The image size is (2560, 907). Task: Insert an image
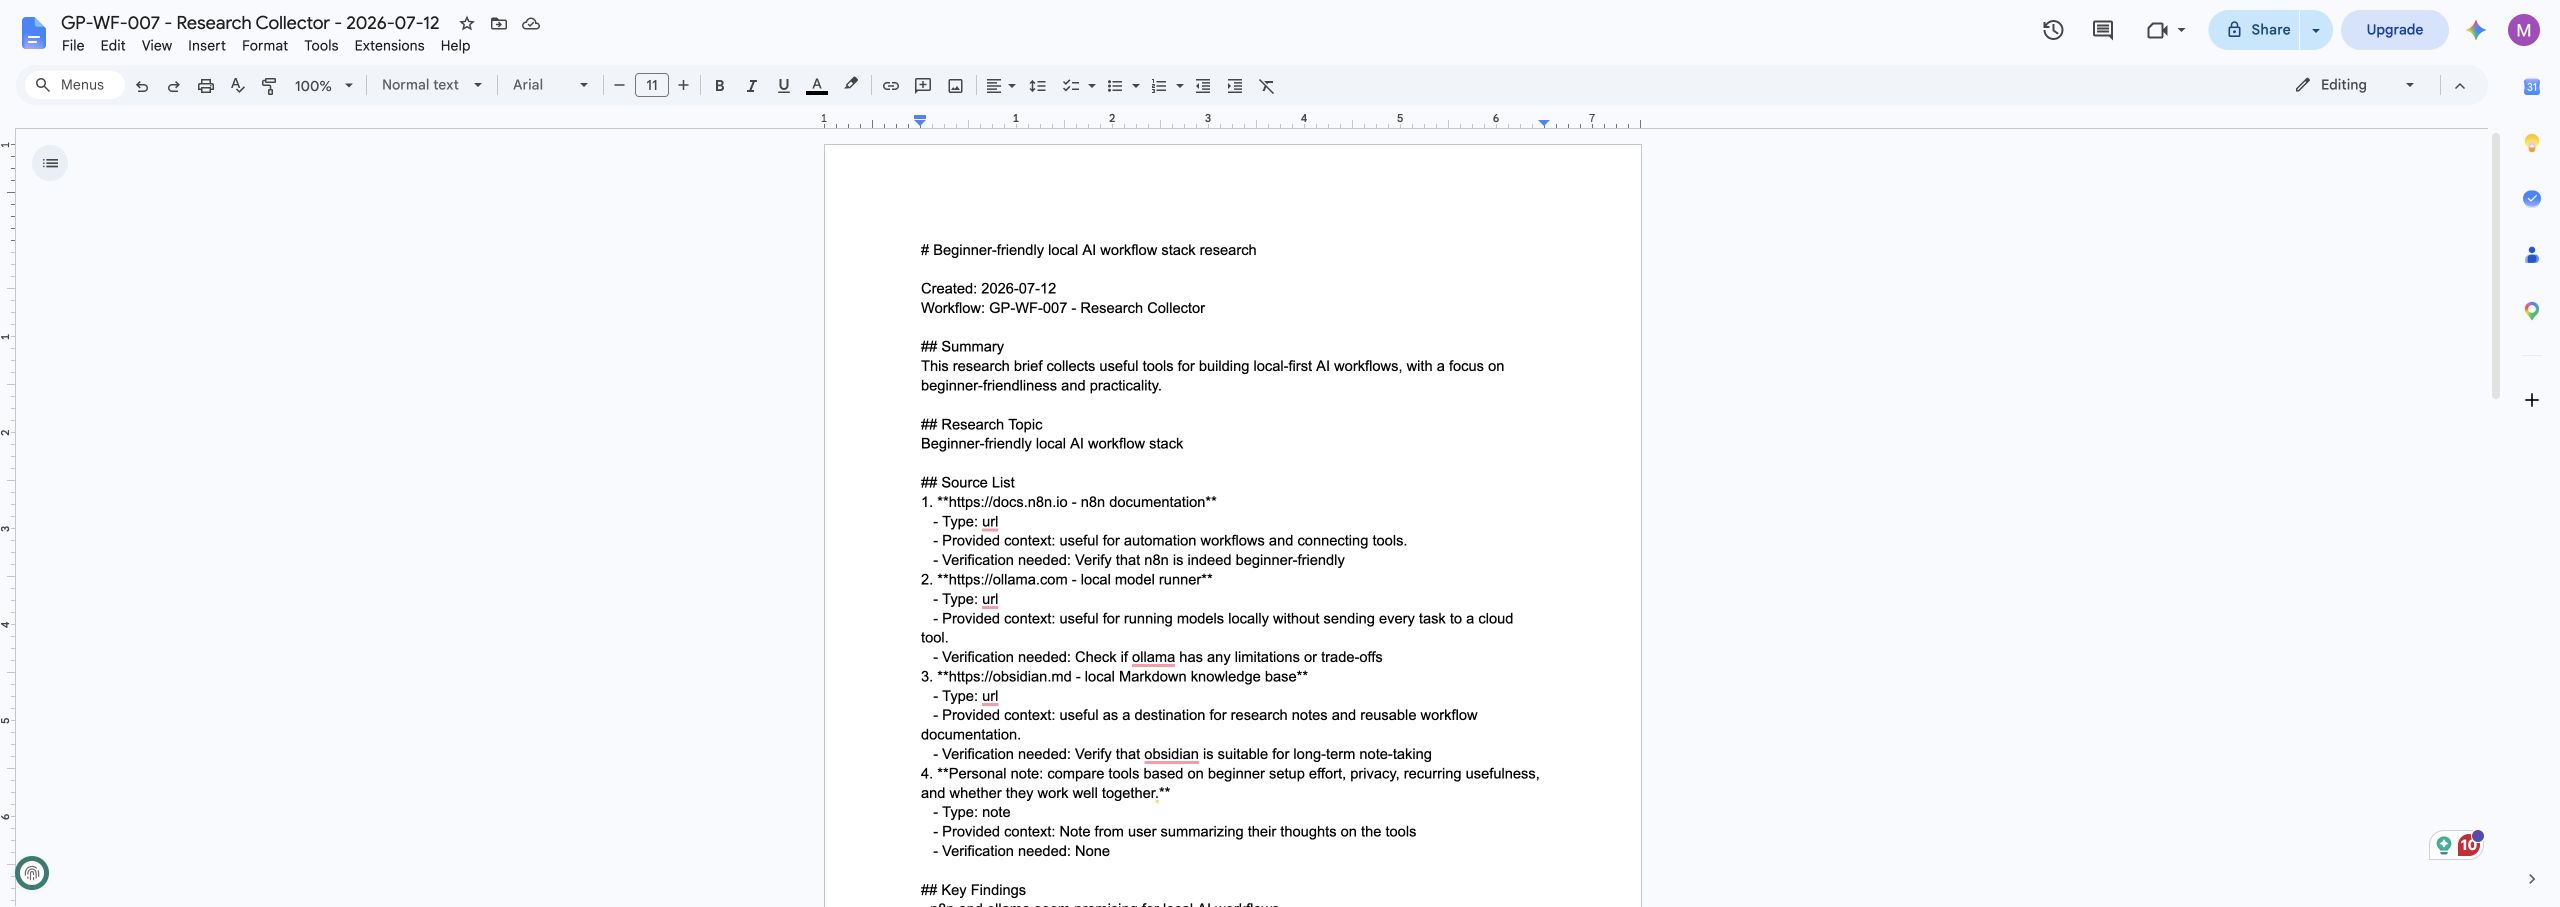(956, 86)
